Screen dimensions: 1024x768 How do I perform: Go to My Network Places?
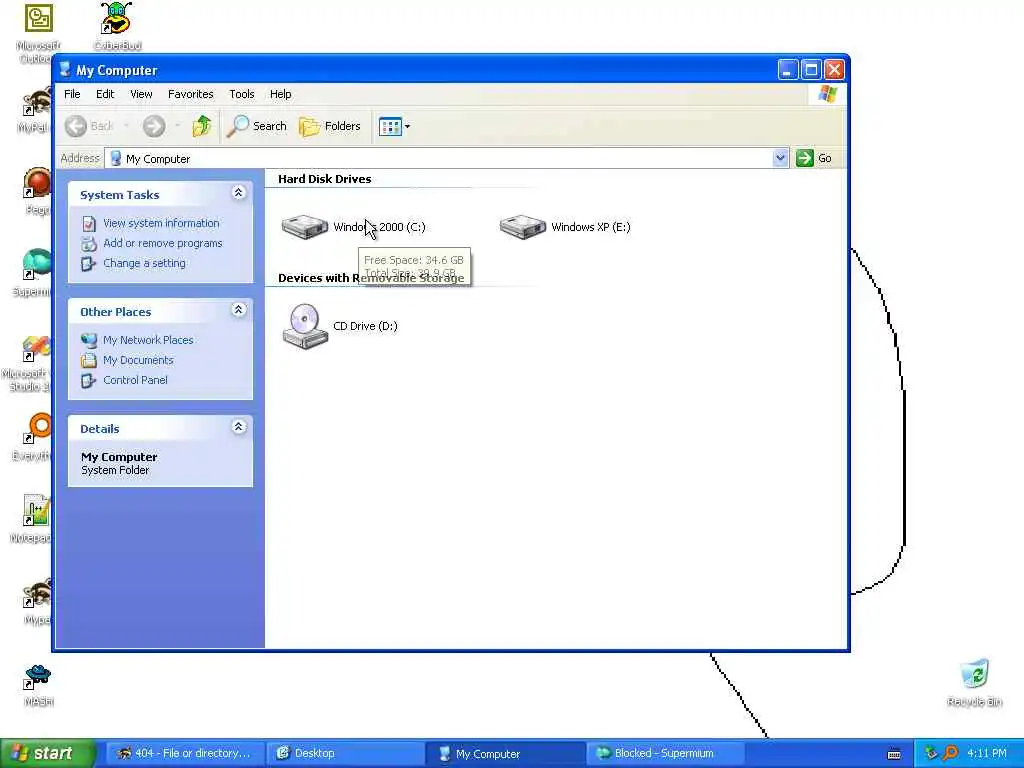pos(148,340)
